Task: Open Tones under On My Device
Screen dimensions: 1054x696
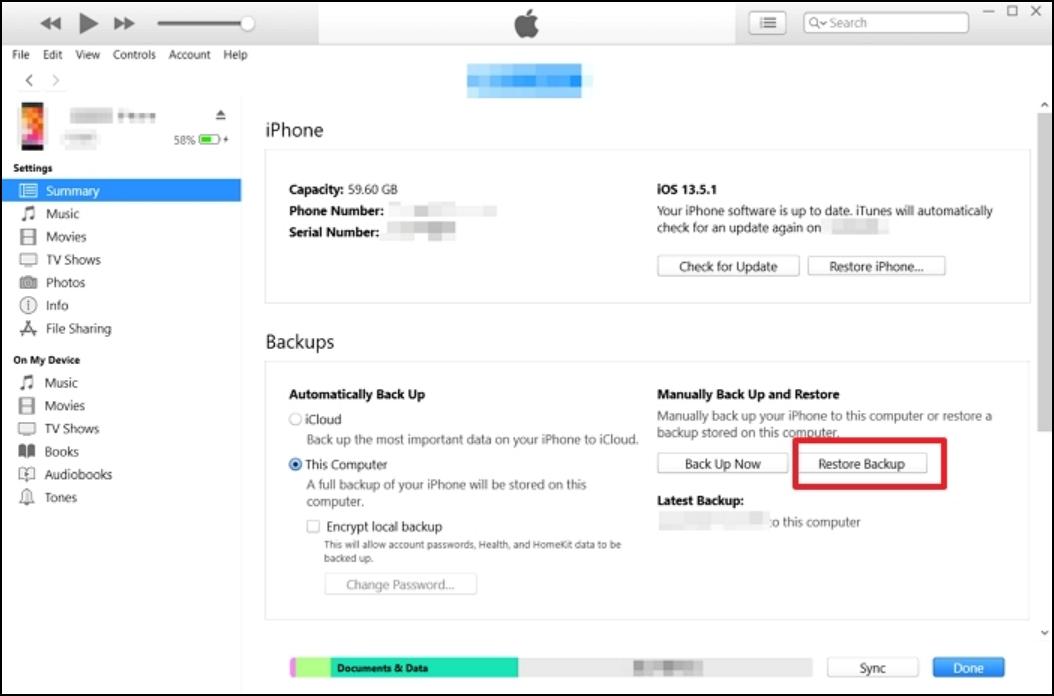Action: (60, 498)
